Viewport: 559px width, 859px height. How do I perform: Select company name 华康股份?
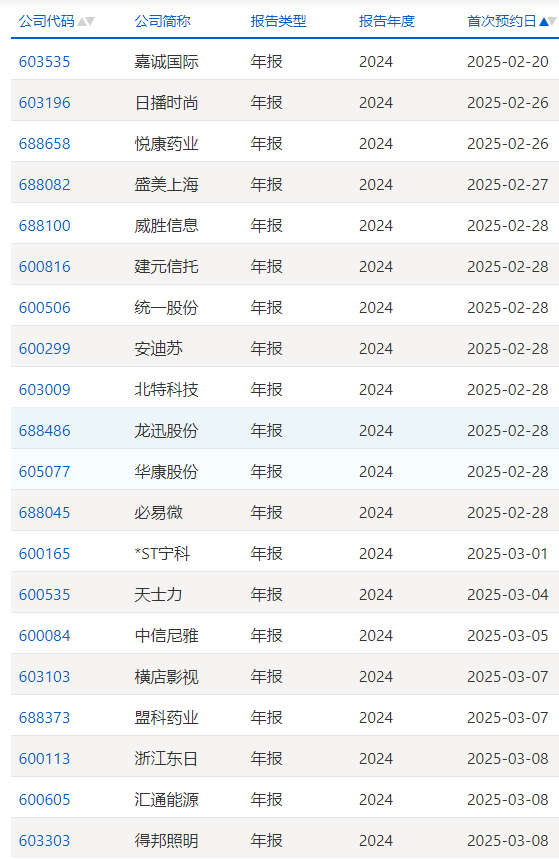(x=167, y=472)
